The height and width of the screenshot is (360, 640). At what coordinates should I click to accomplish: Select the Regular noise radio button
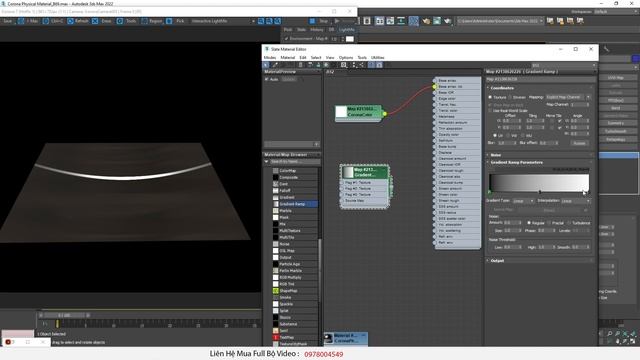pos(529,223)
